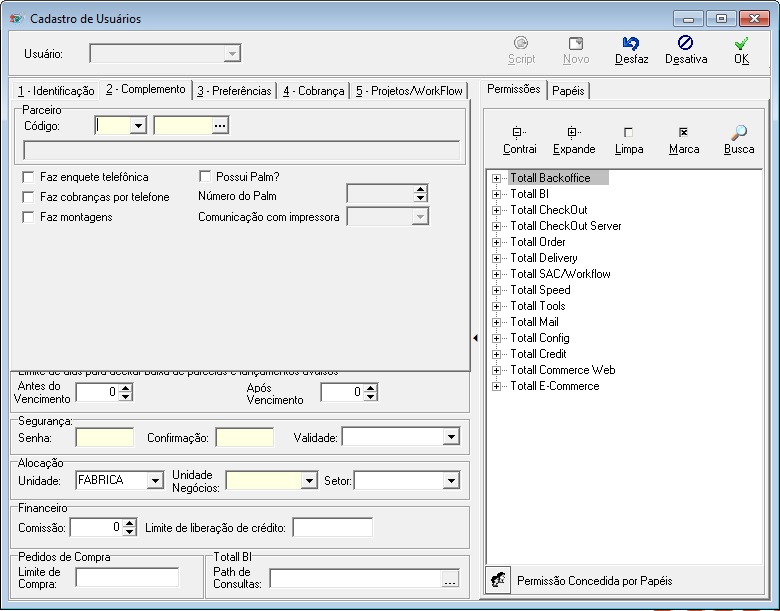
Task: Expand the Totall Delivery node
Action: 496,258
